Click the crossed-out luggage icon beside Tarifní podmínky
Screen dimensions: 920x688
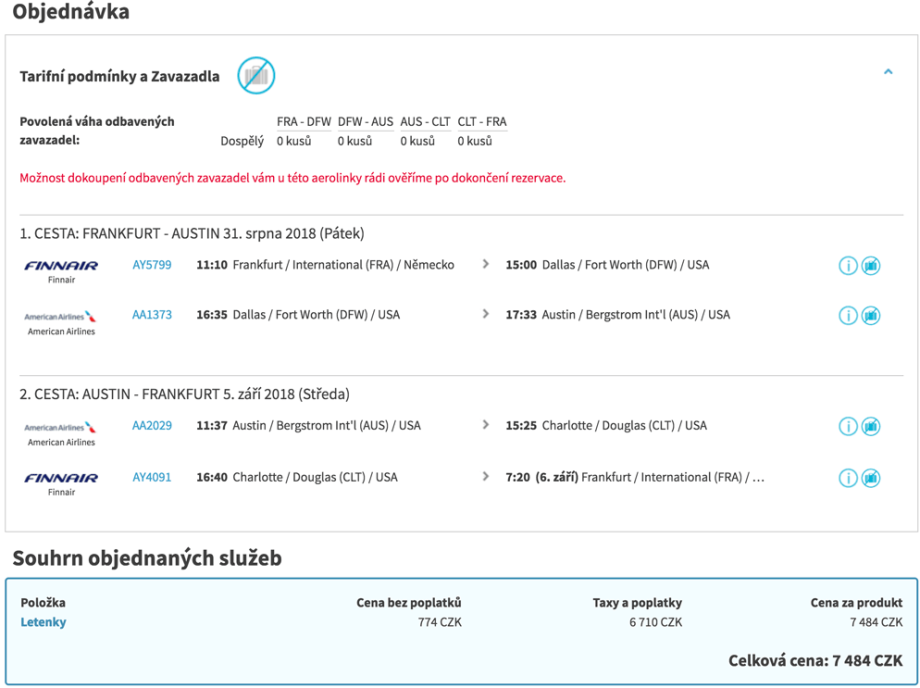click(x=256, y=76)
